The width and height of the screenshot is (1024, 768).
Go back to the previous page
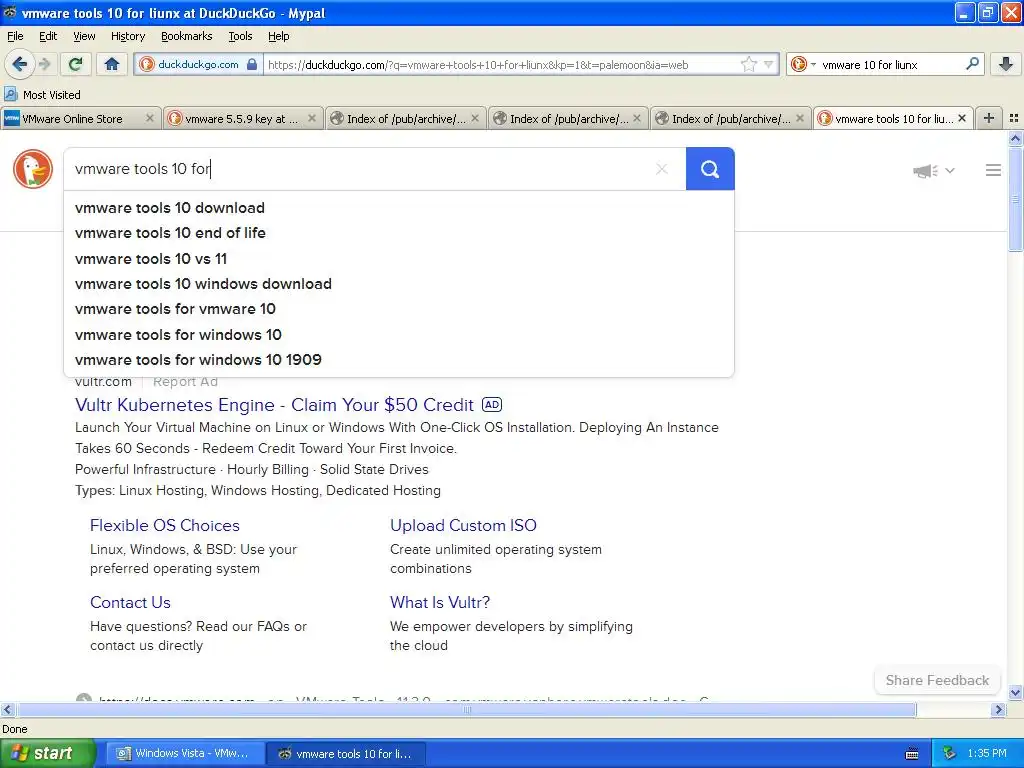coord(19,64)
